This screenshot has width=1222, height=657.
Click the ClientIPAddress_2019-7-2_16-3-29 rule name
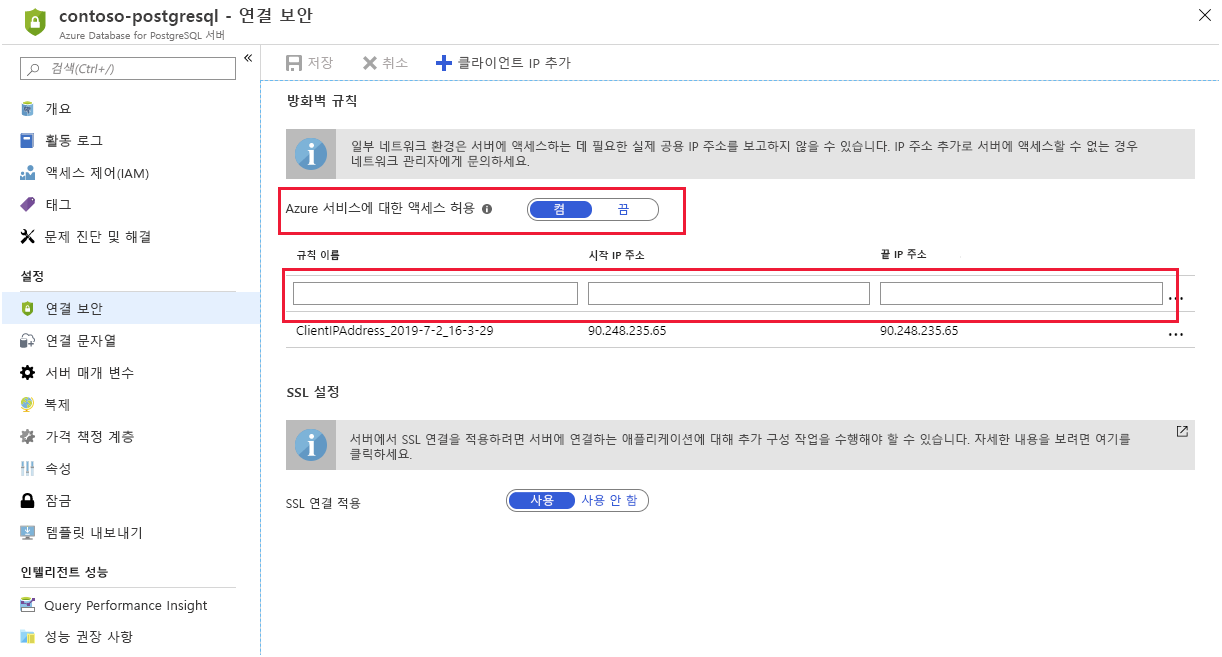[x=393, y=330]
